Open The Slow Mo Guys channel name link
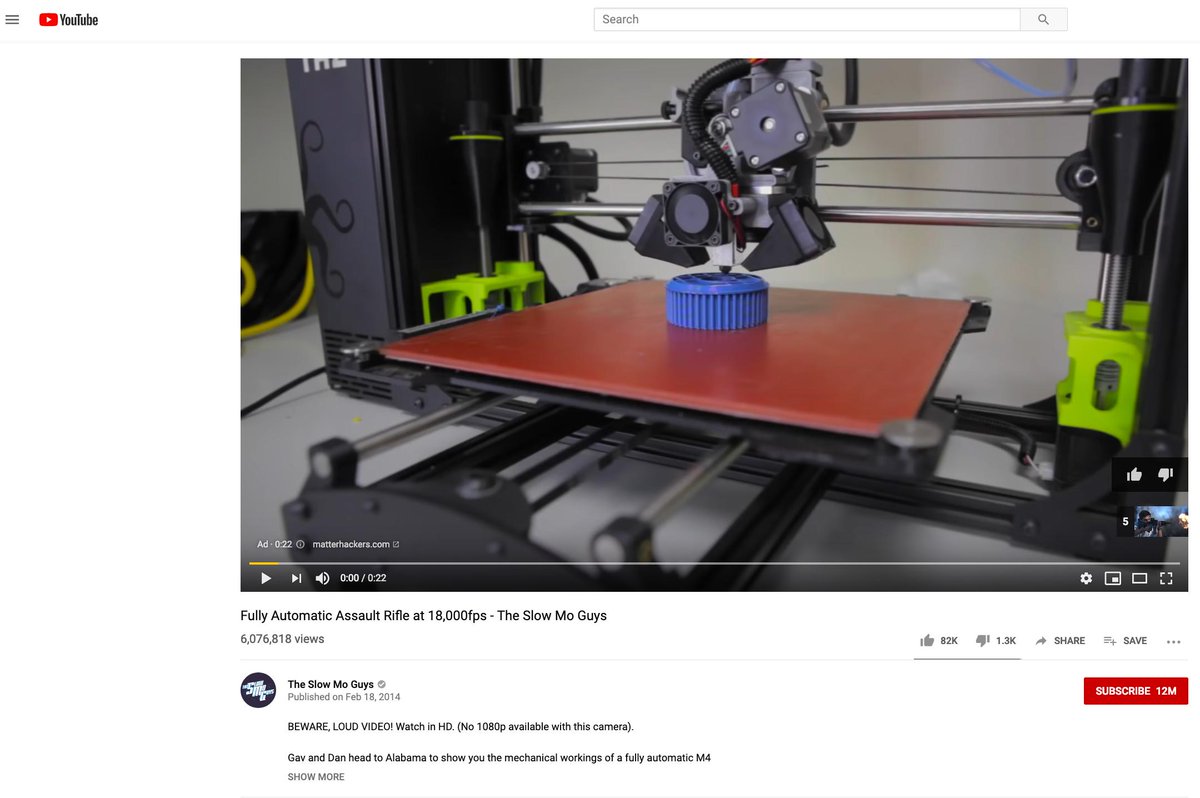 click(x=331, y=685)
